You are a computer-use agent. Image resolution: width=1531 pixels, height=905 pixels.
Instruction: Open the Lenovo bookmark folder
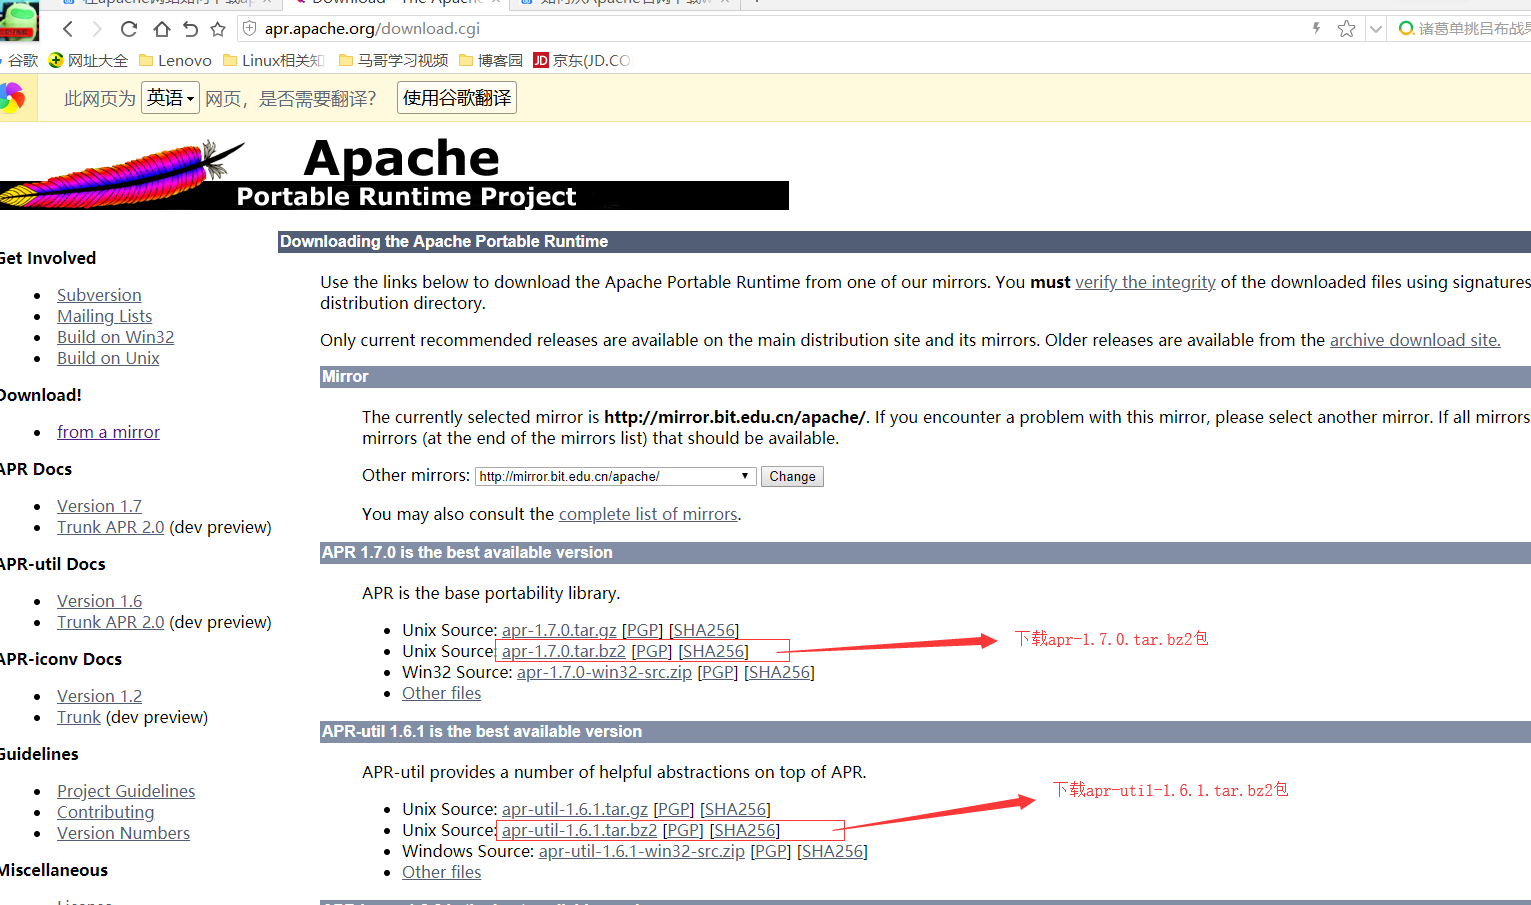point(175,60)
